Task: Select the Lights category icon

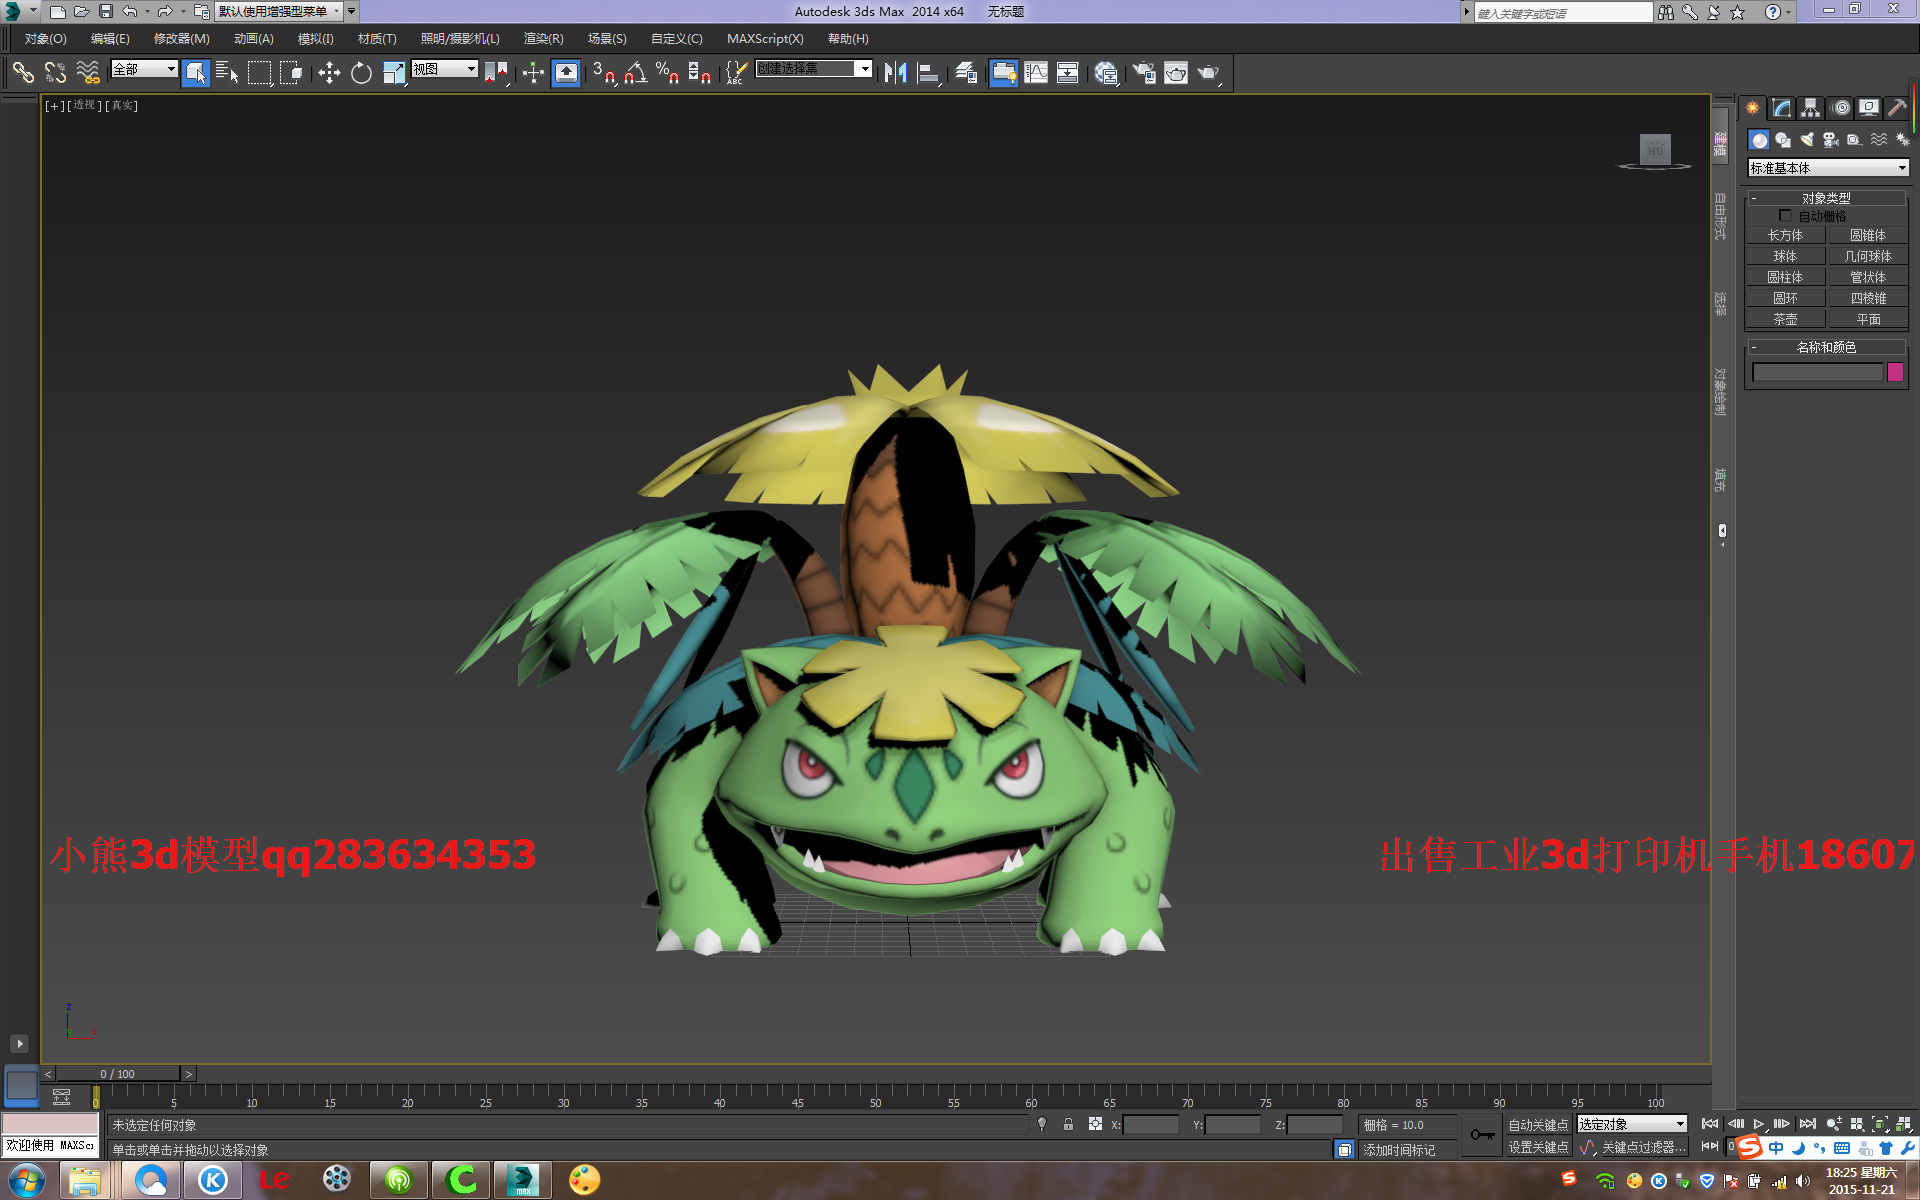Action: coord(1807,140)
